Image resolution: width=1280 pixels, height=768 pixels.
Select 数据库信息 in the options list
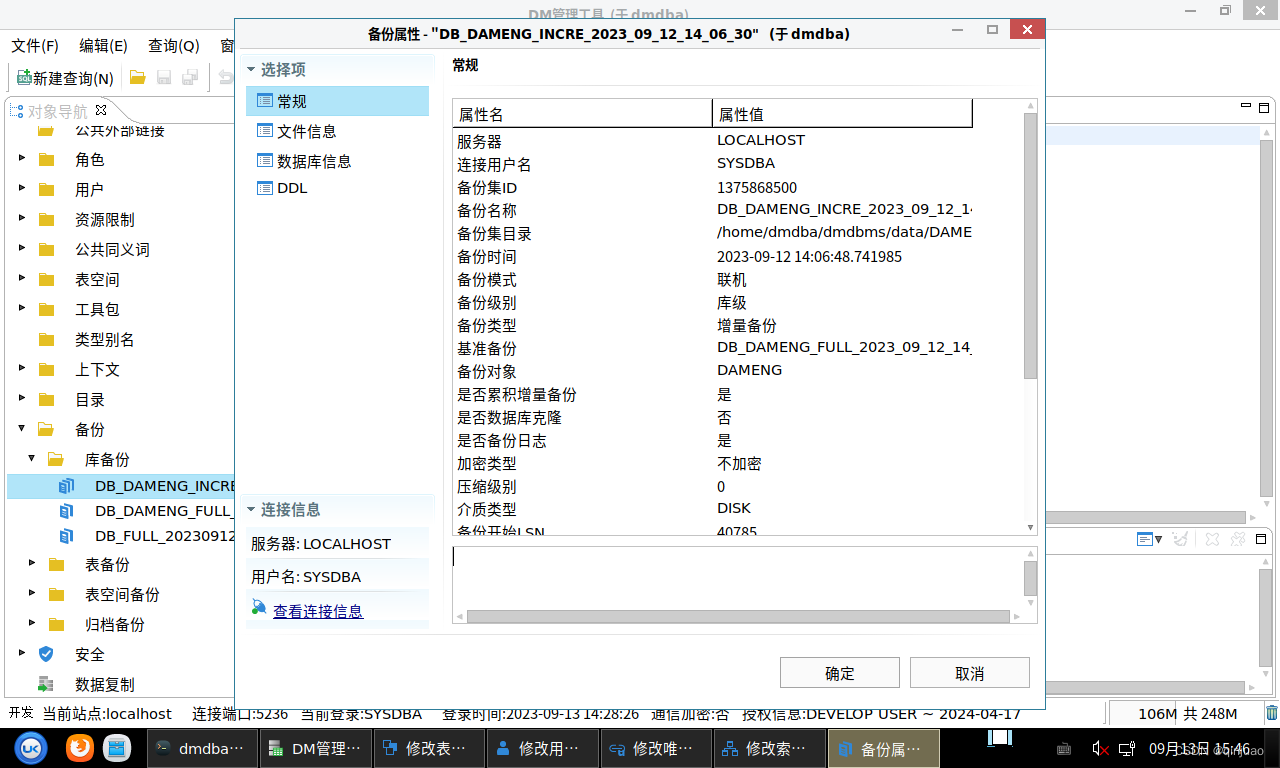tap(338, 161)
